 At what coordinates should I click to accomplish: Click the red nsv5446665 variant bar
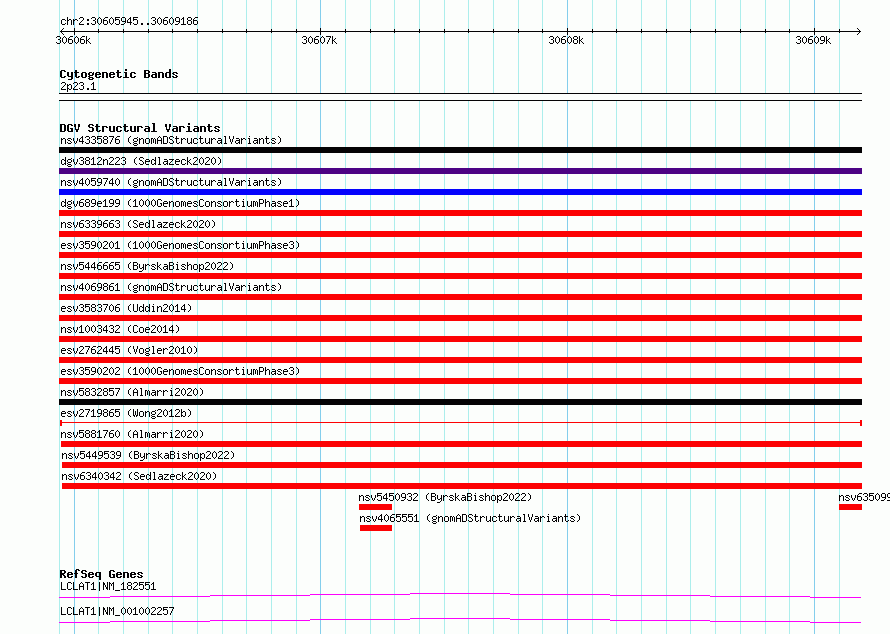click(x=460, y=276)
